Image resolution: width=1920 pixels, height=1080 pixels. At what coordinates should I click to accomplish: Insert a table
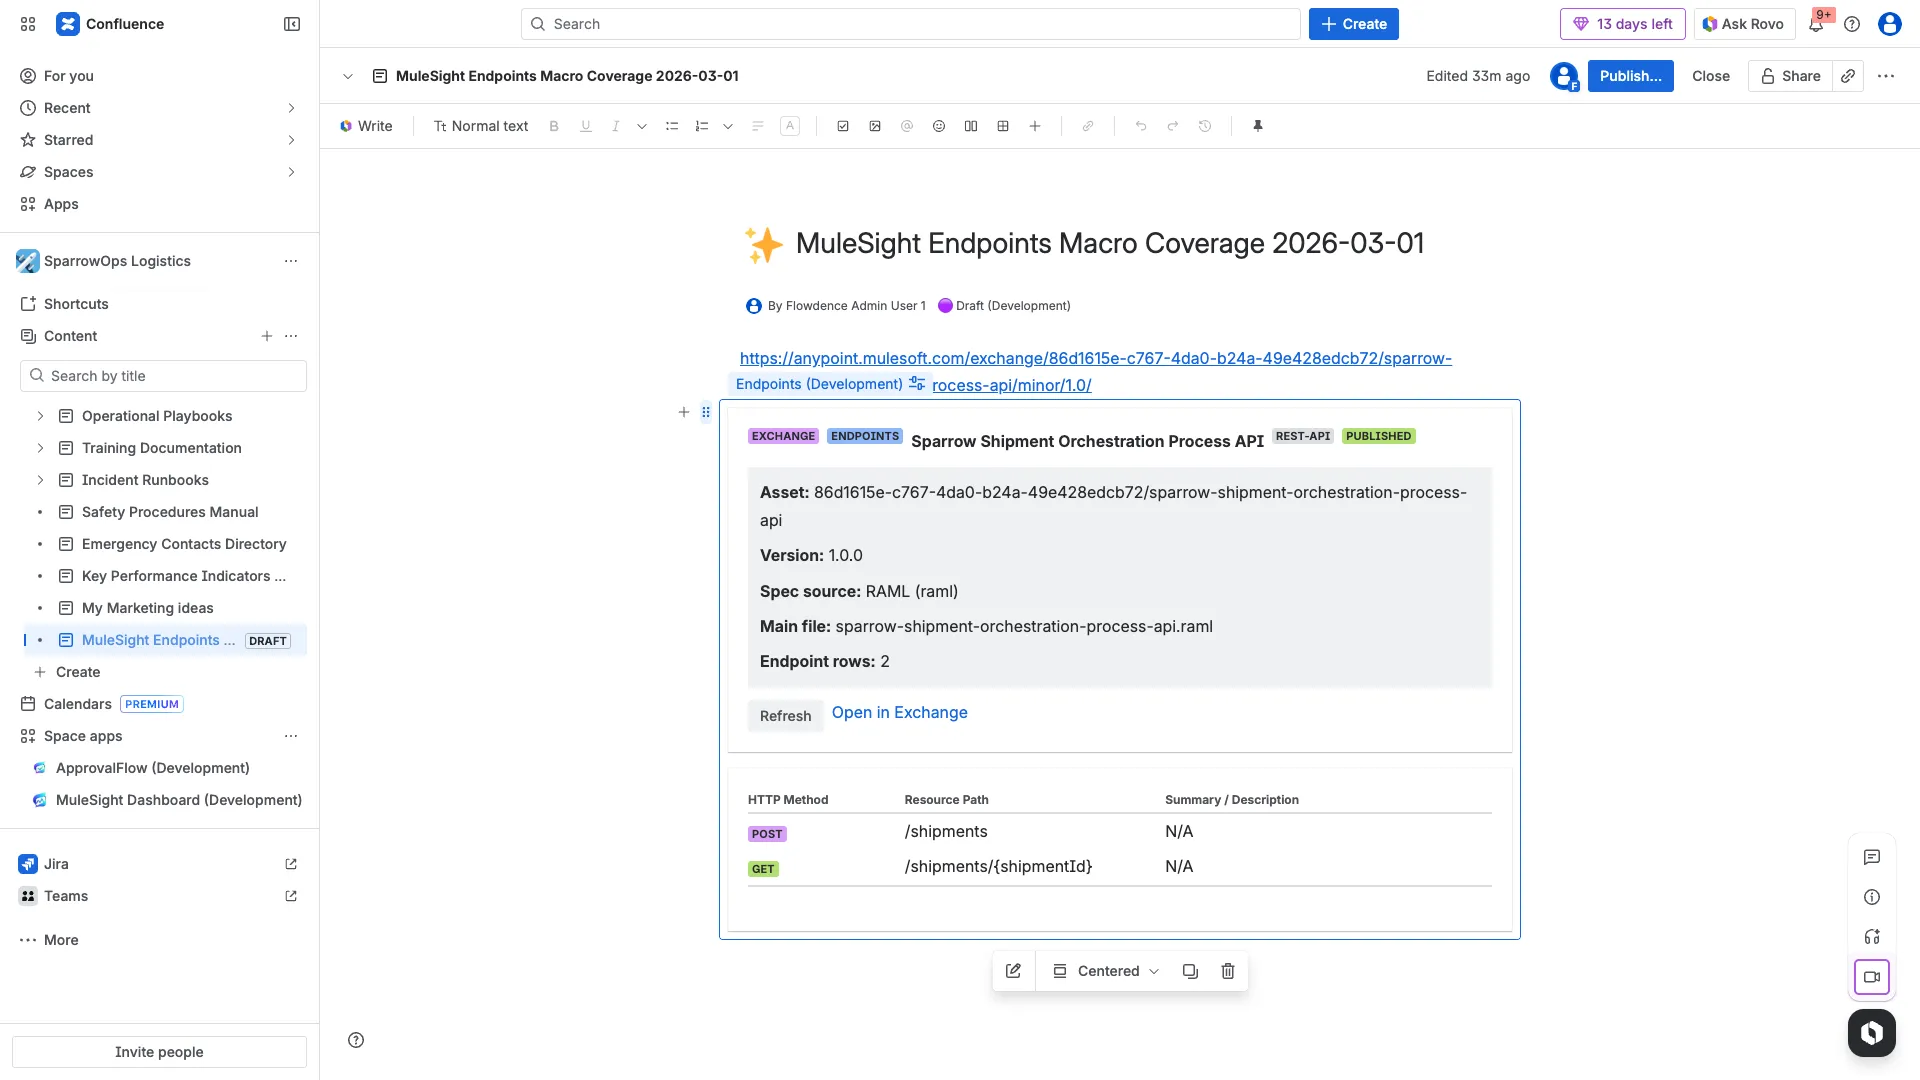tap(1003, 126)
